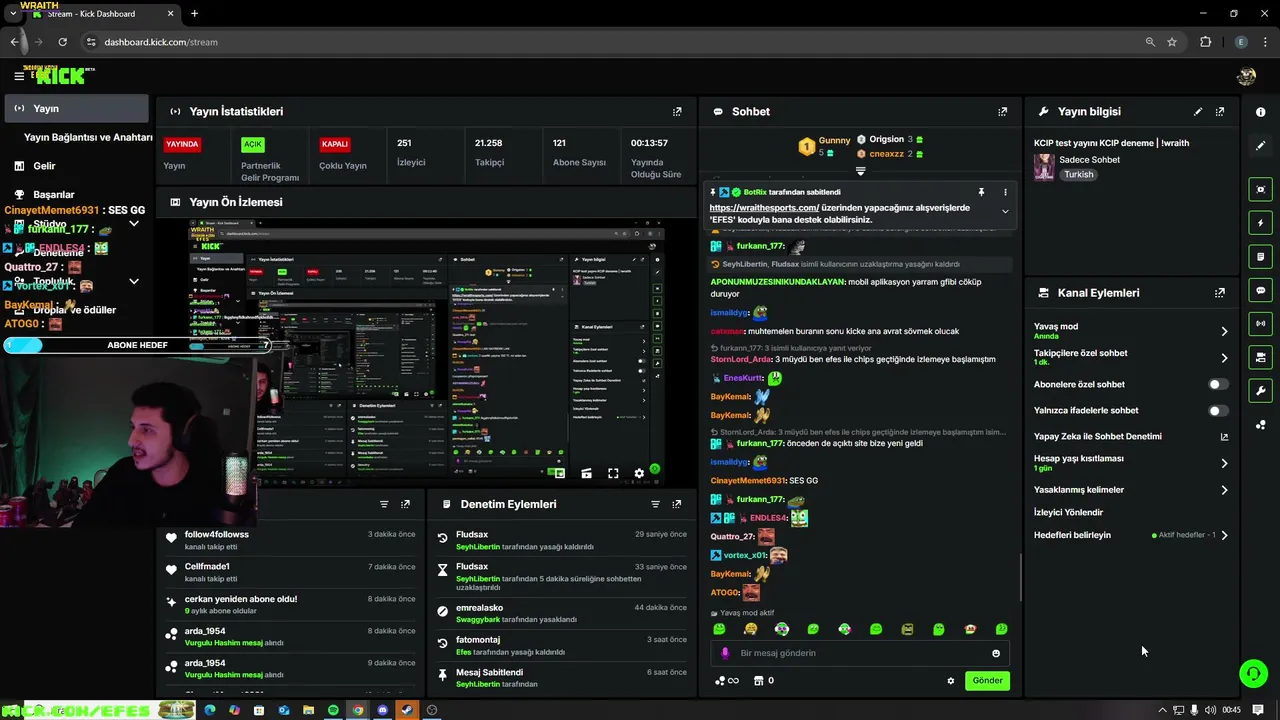
Task: Open the pinned message three-dot menu
Action: (1005, 192)
